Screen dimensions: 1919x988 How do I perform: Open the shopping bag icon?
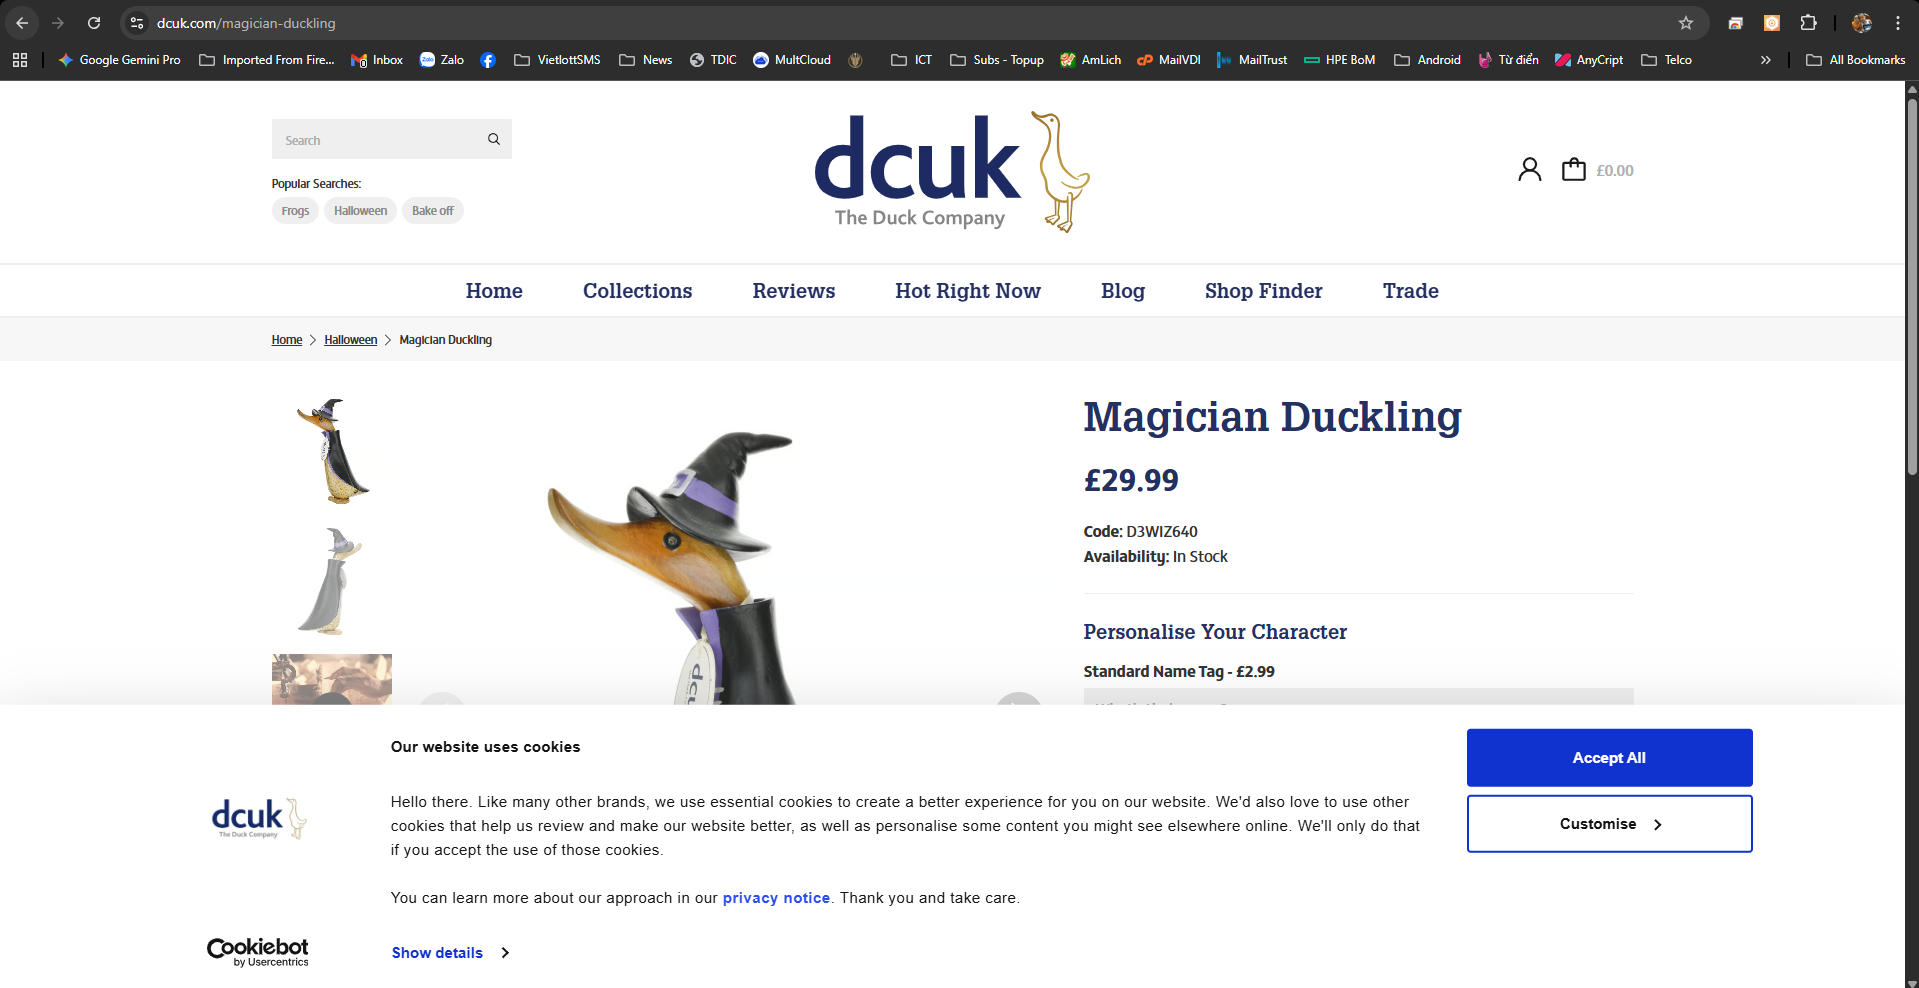click(x=1574, y=170)
